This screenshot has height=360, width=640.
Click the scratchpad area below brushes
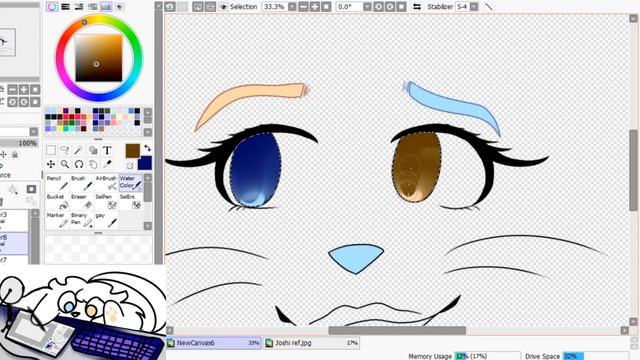click(x=98, y=249)
